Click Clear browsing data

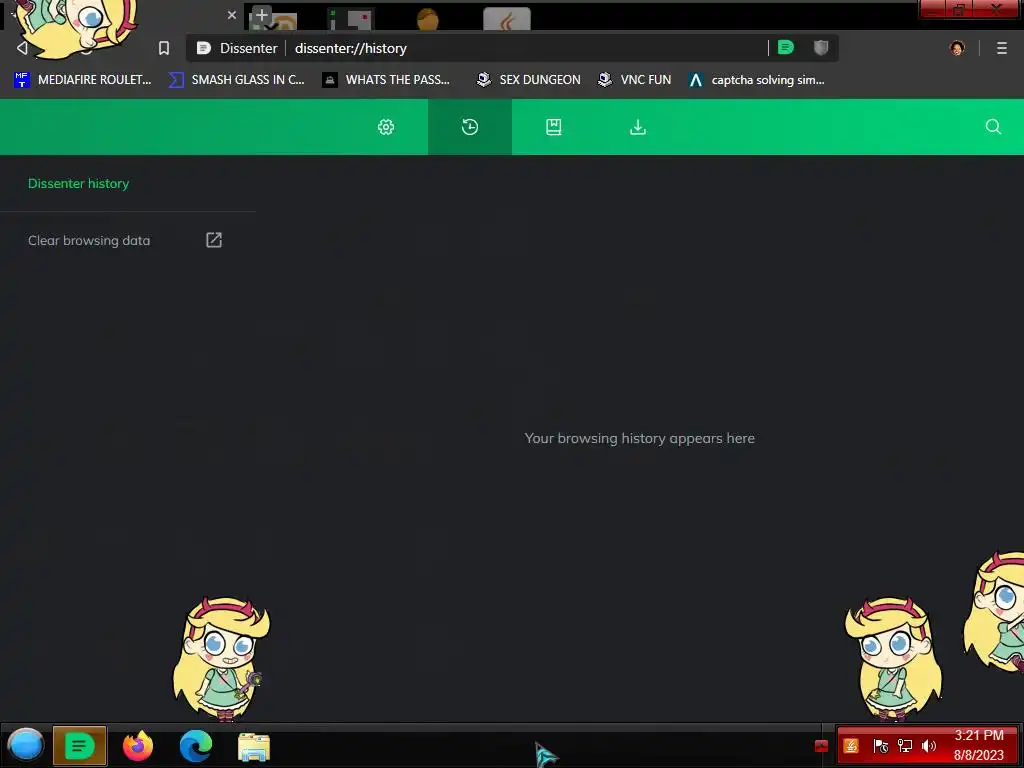click(x=89, y=240)
